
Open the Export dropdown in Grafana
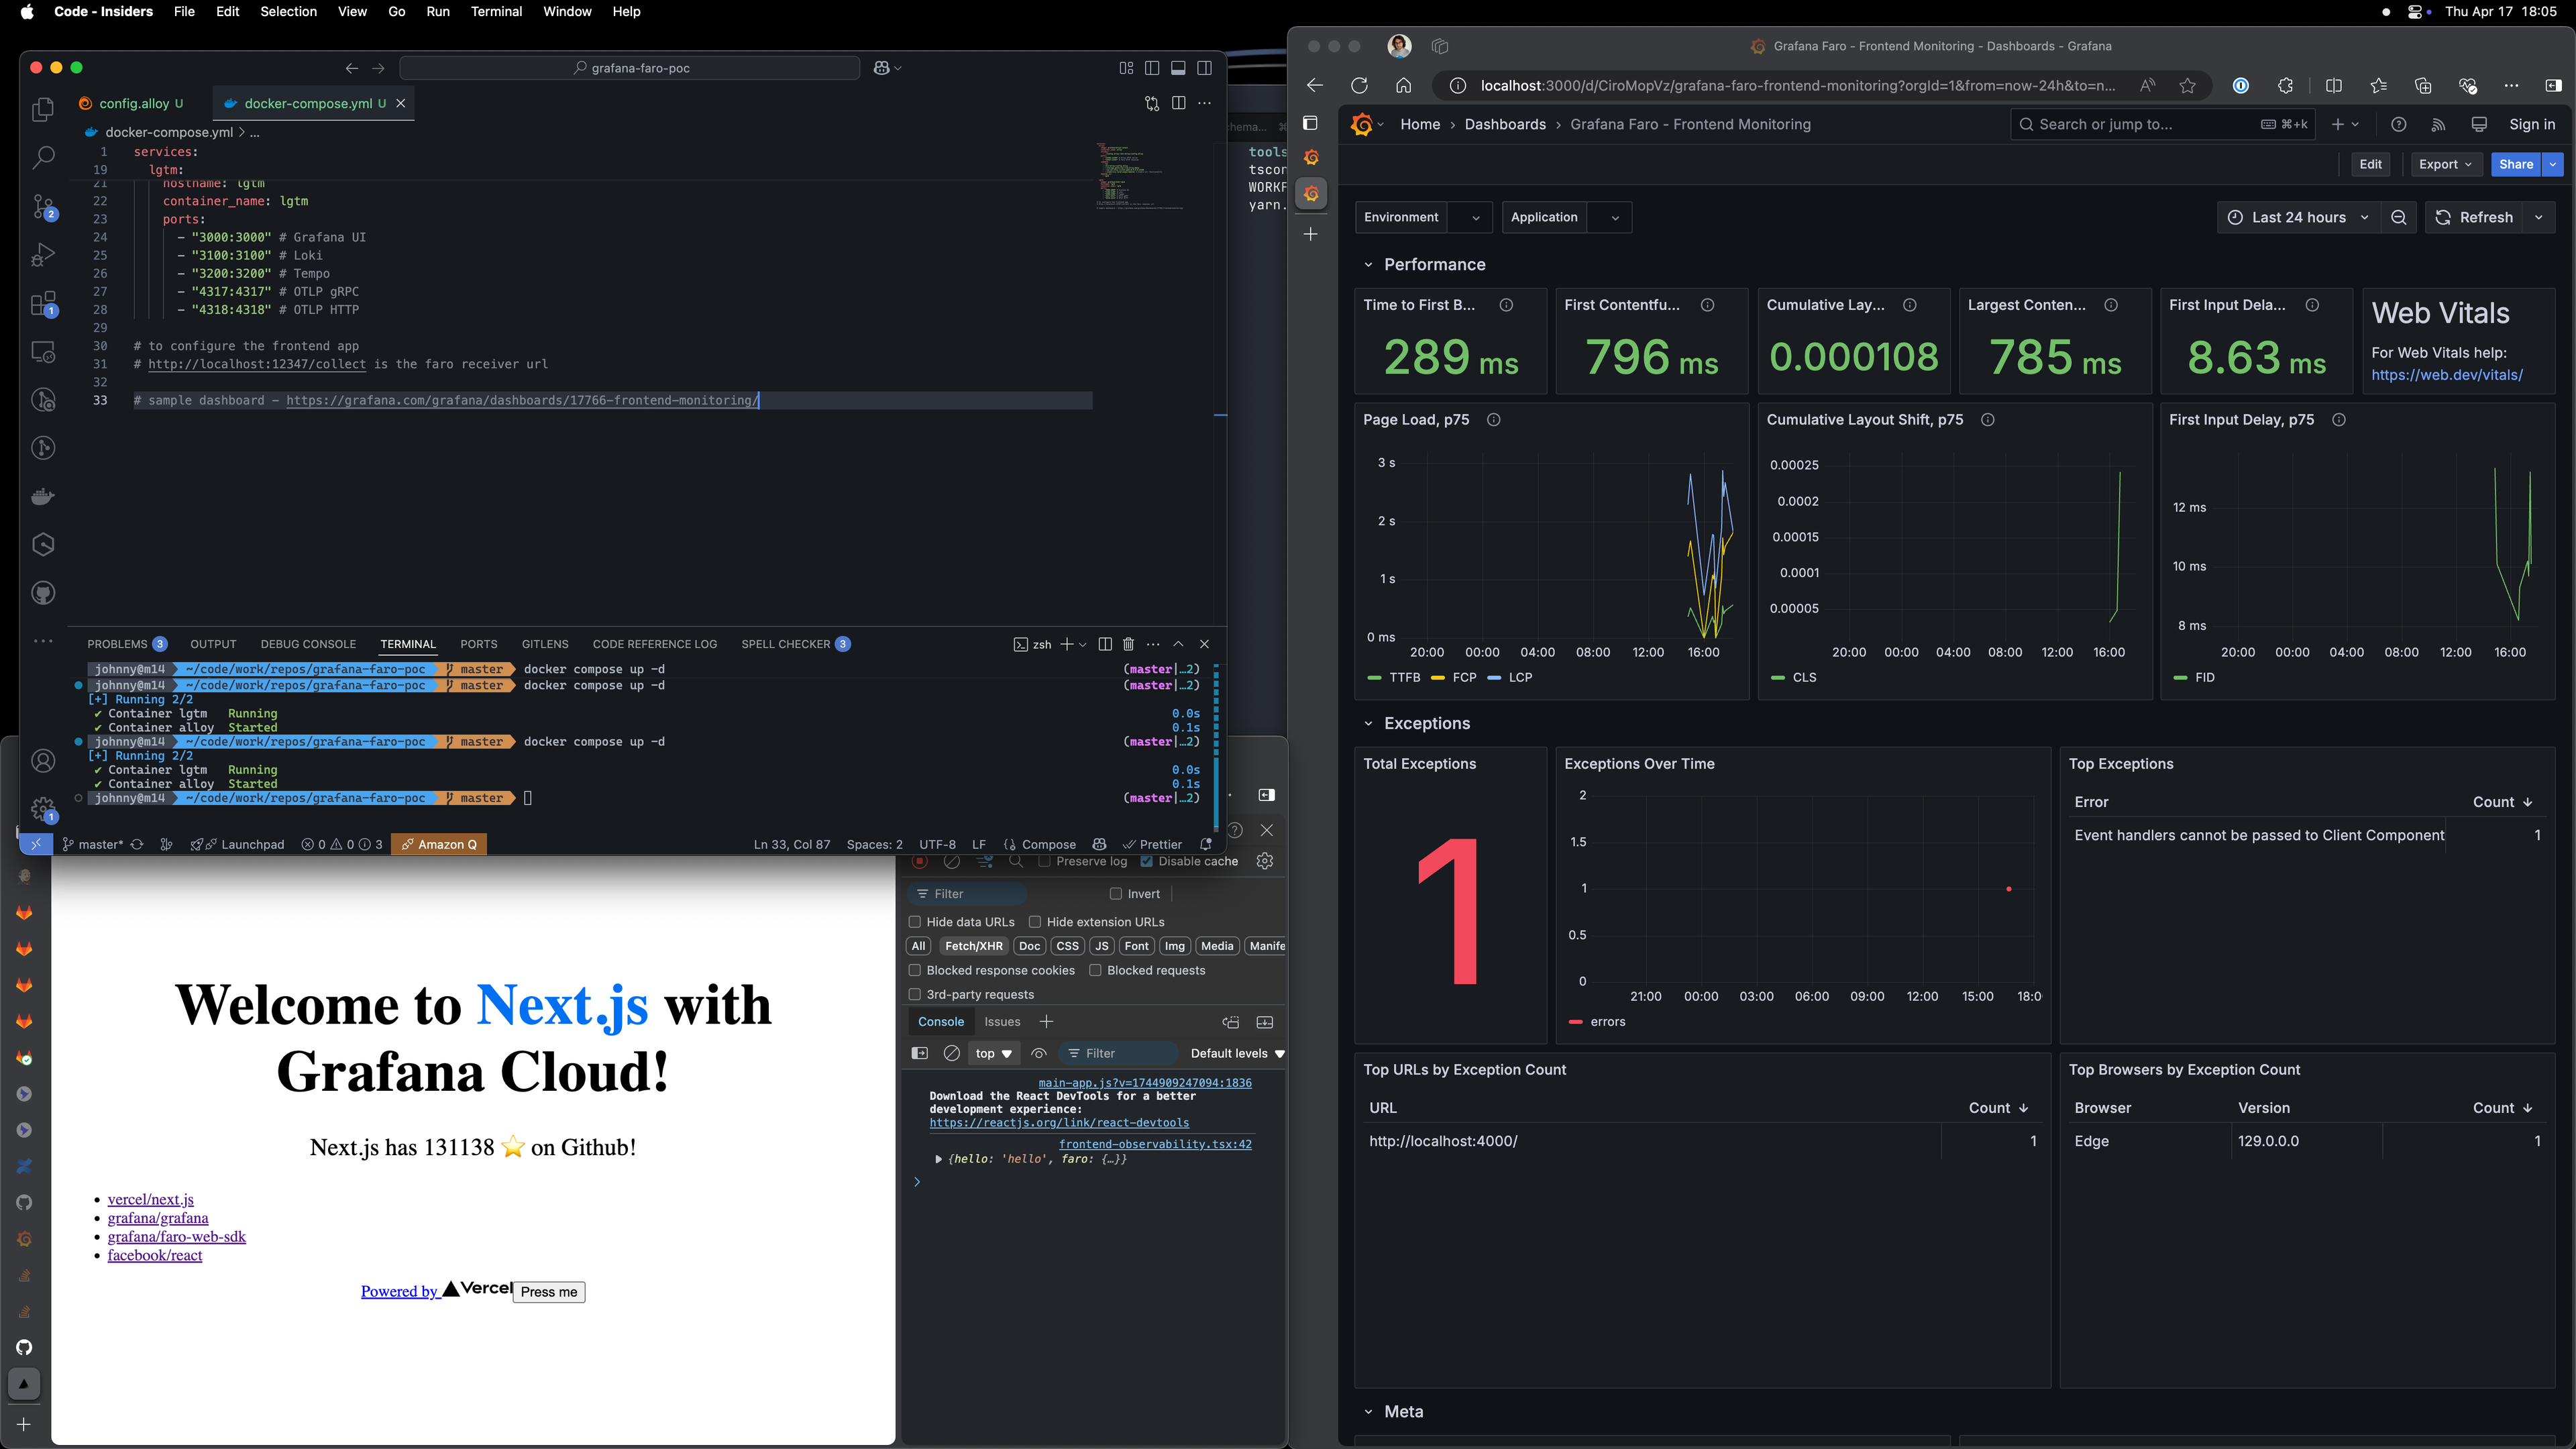click(x=2445, y=164)
